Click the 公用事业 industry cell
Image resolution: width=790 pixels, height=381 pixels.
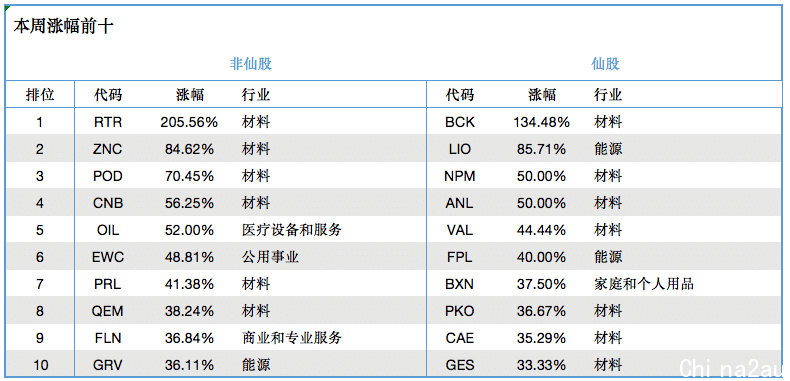[270, 257]
